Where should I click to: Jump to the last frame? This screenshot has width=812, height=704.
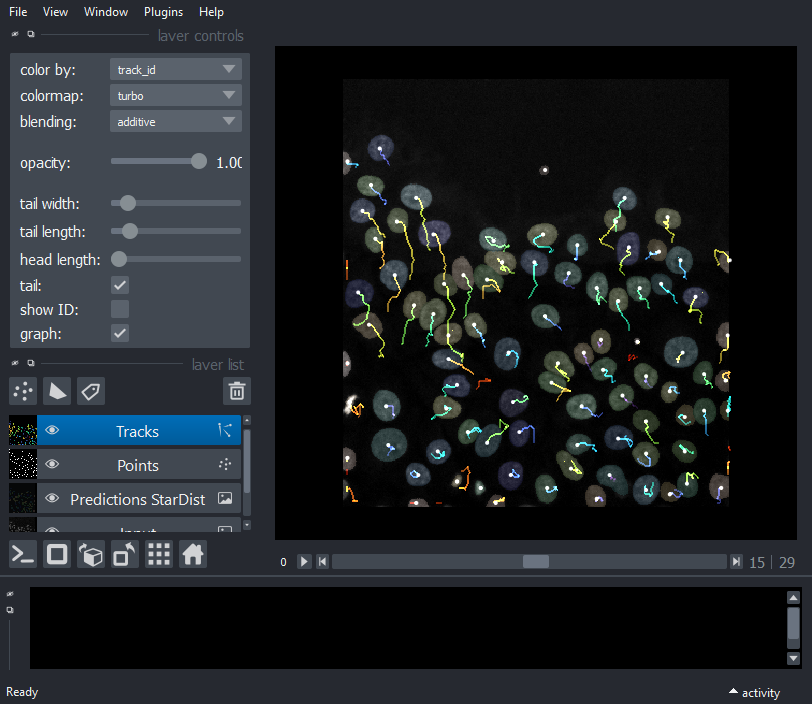tap(736, 562)
